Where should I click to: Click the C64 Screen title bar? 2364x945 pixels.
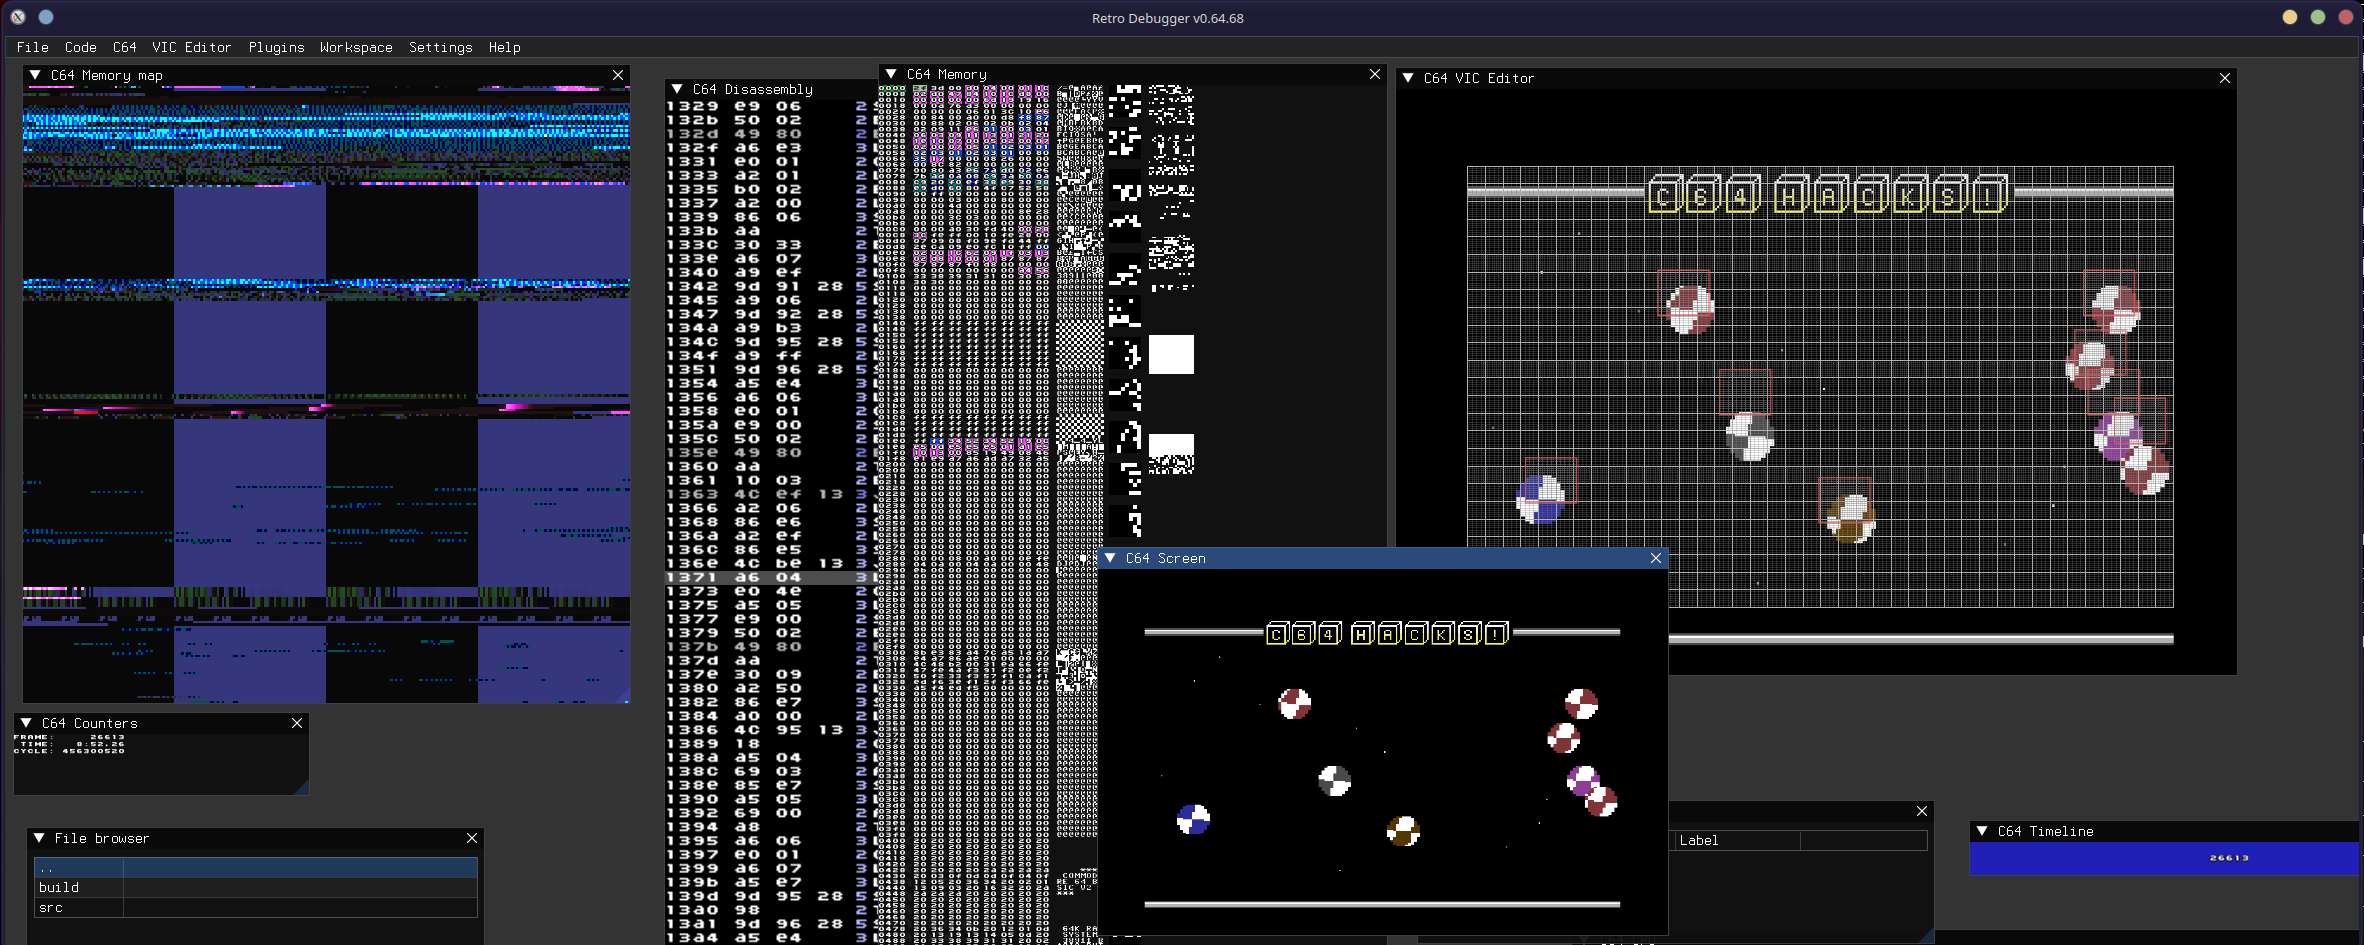[x=1382, y=558]
